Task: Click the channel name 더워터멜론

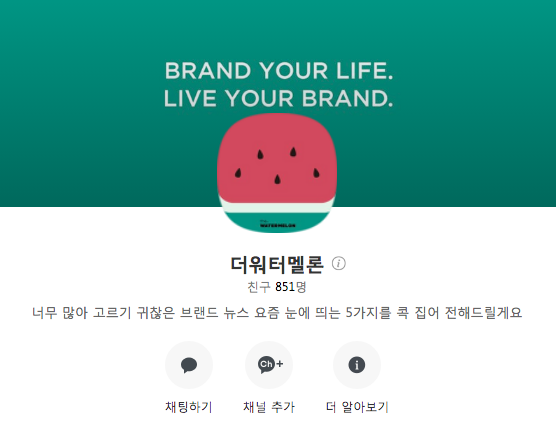Action: coord(277,264)
